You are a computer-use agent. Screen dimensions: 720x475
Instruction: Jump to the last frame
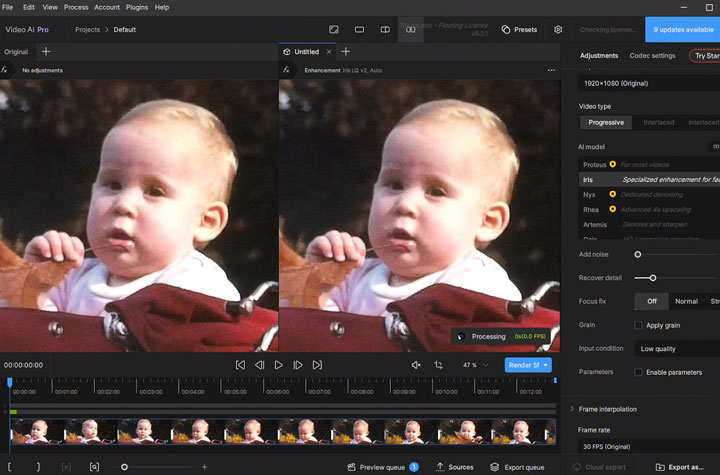(317, 365)
